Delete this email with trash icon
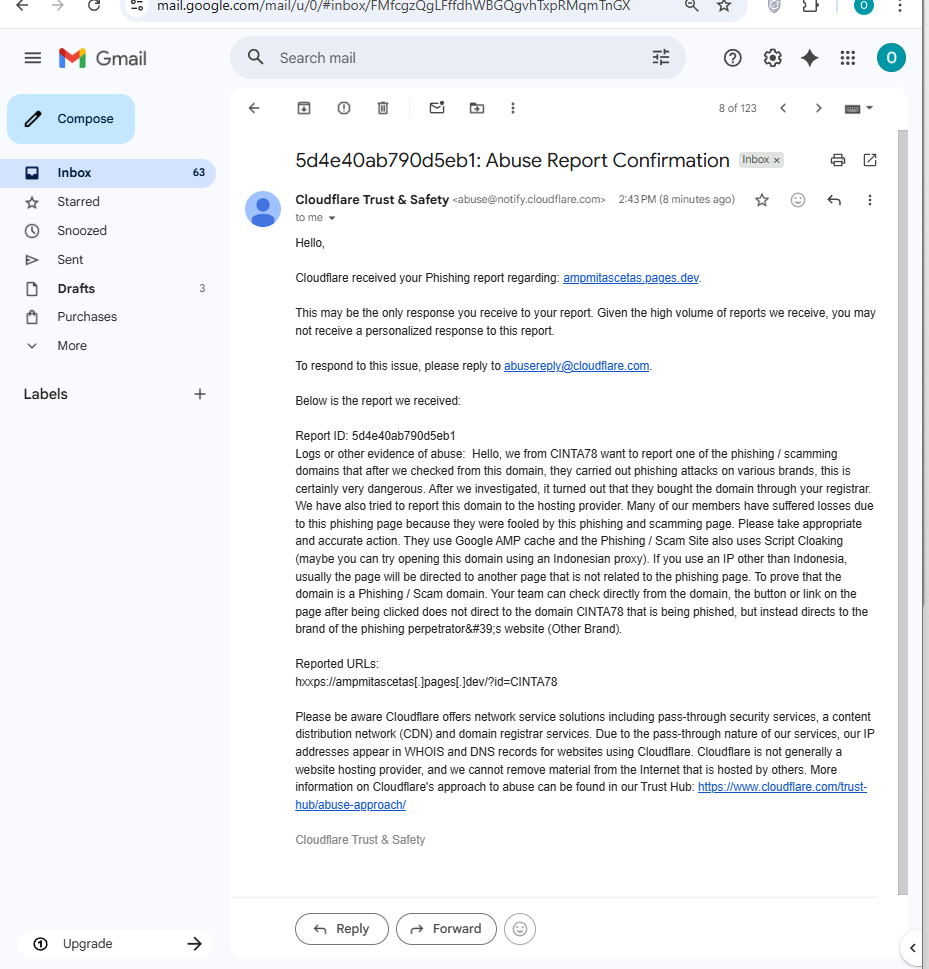 click(x=383, y=108)
